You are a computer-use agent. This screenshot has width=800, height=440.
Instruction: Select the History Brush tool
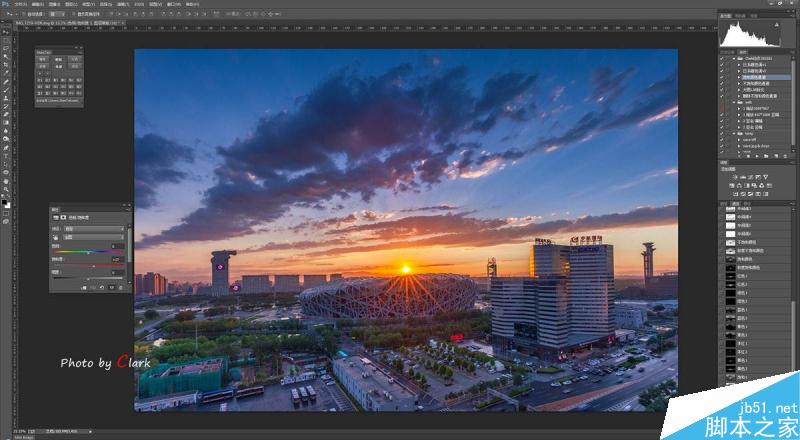click(6, 106)
